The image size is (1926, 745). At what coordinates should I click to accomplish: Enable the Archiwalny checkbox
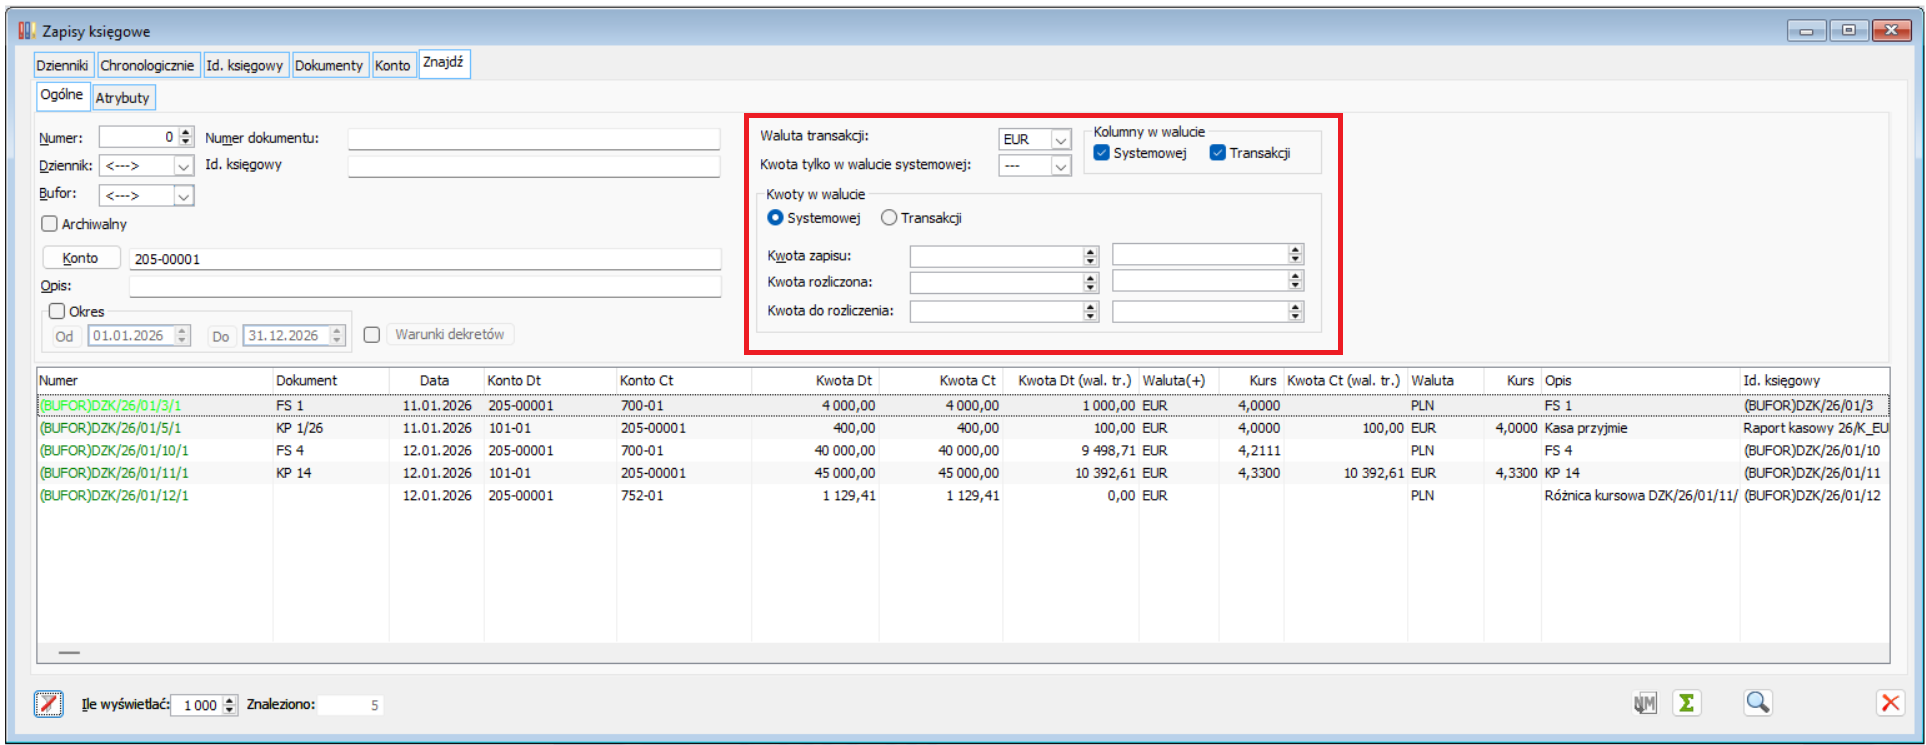coord(49,224)
